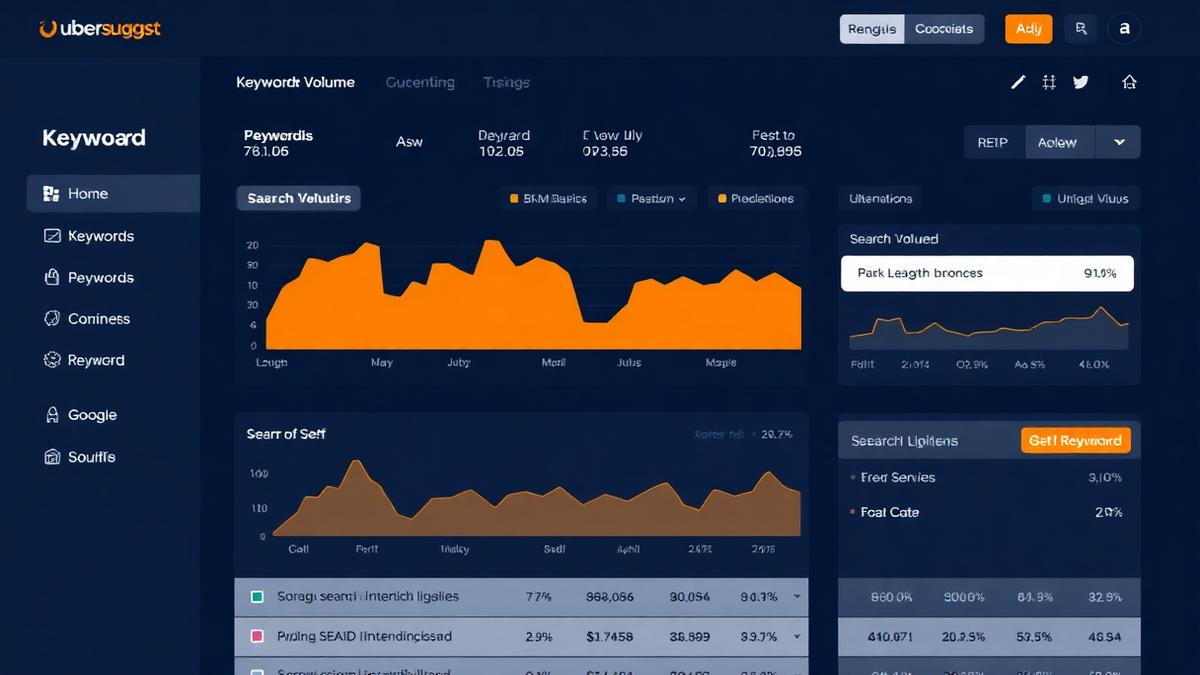Open the user avatar in the top-right corner

[1124, 29]
